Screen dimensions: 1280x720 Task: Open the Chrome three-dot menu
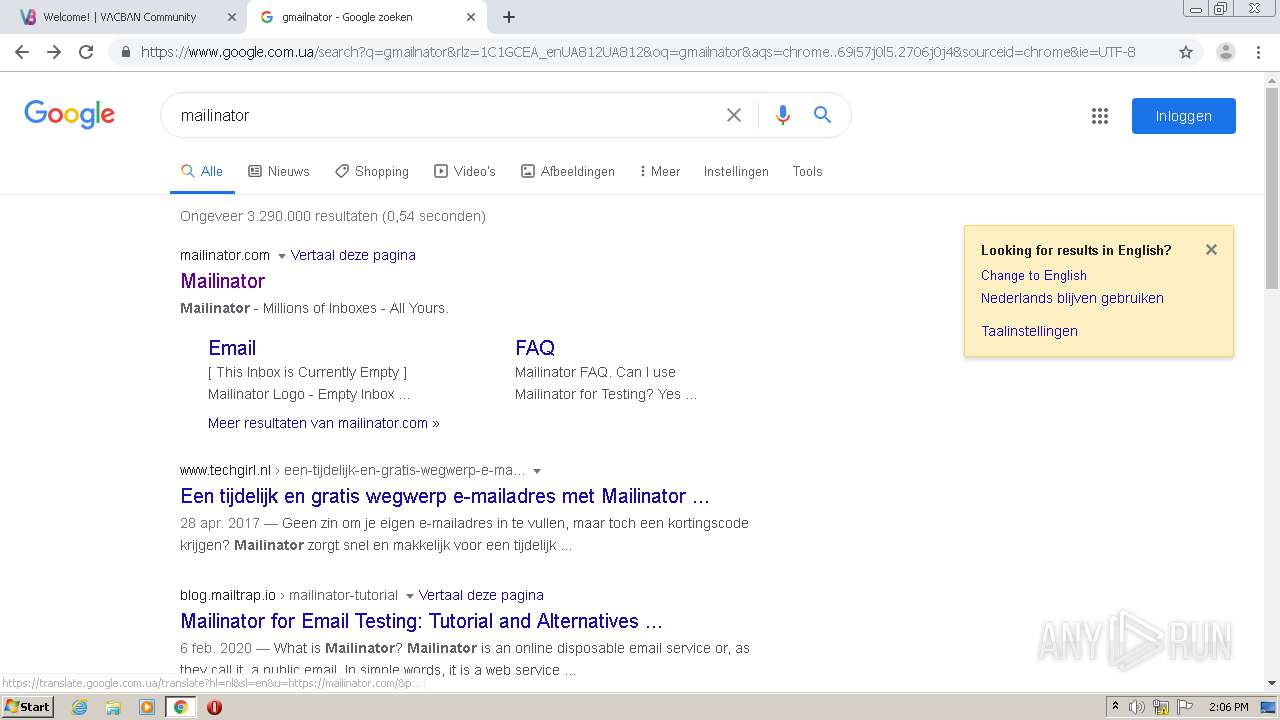[x=1260, y=52]
